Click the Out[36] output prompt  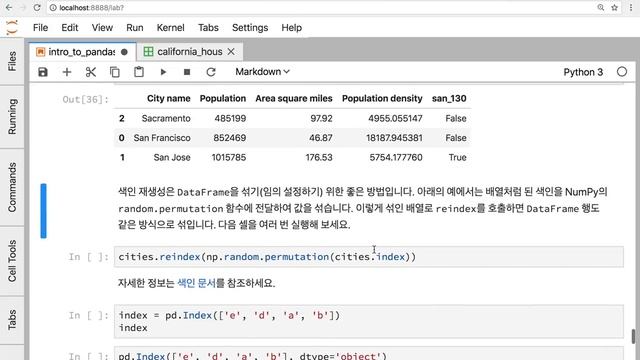pos(86,100)
